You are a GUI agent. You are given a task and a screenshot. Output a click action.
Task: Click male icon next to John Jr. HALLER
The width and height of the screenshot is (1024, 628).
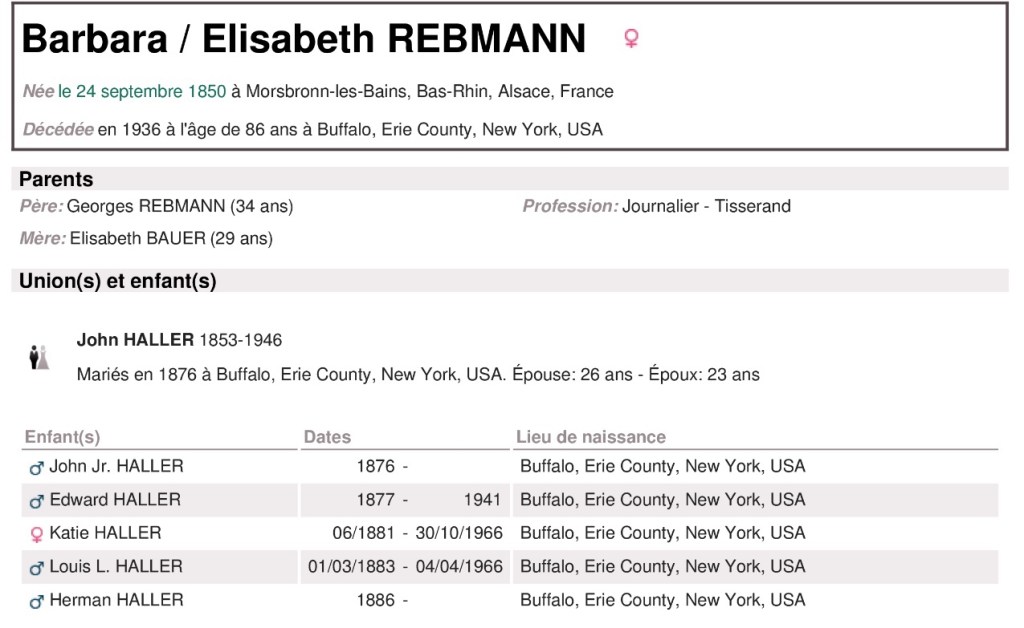point(37,467)
